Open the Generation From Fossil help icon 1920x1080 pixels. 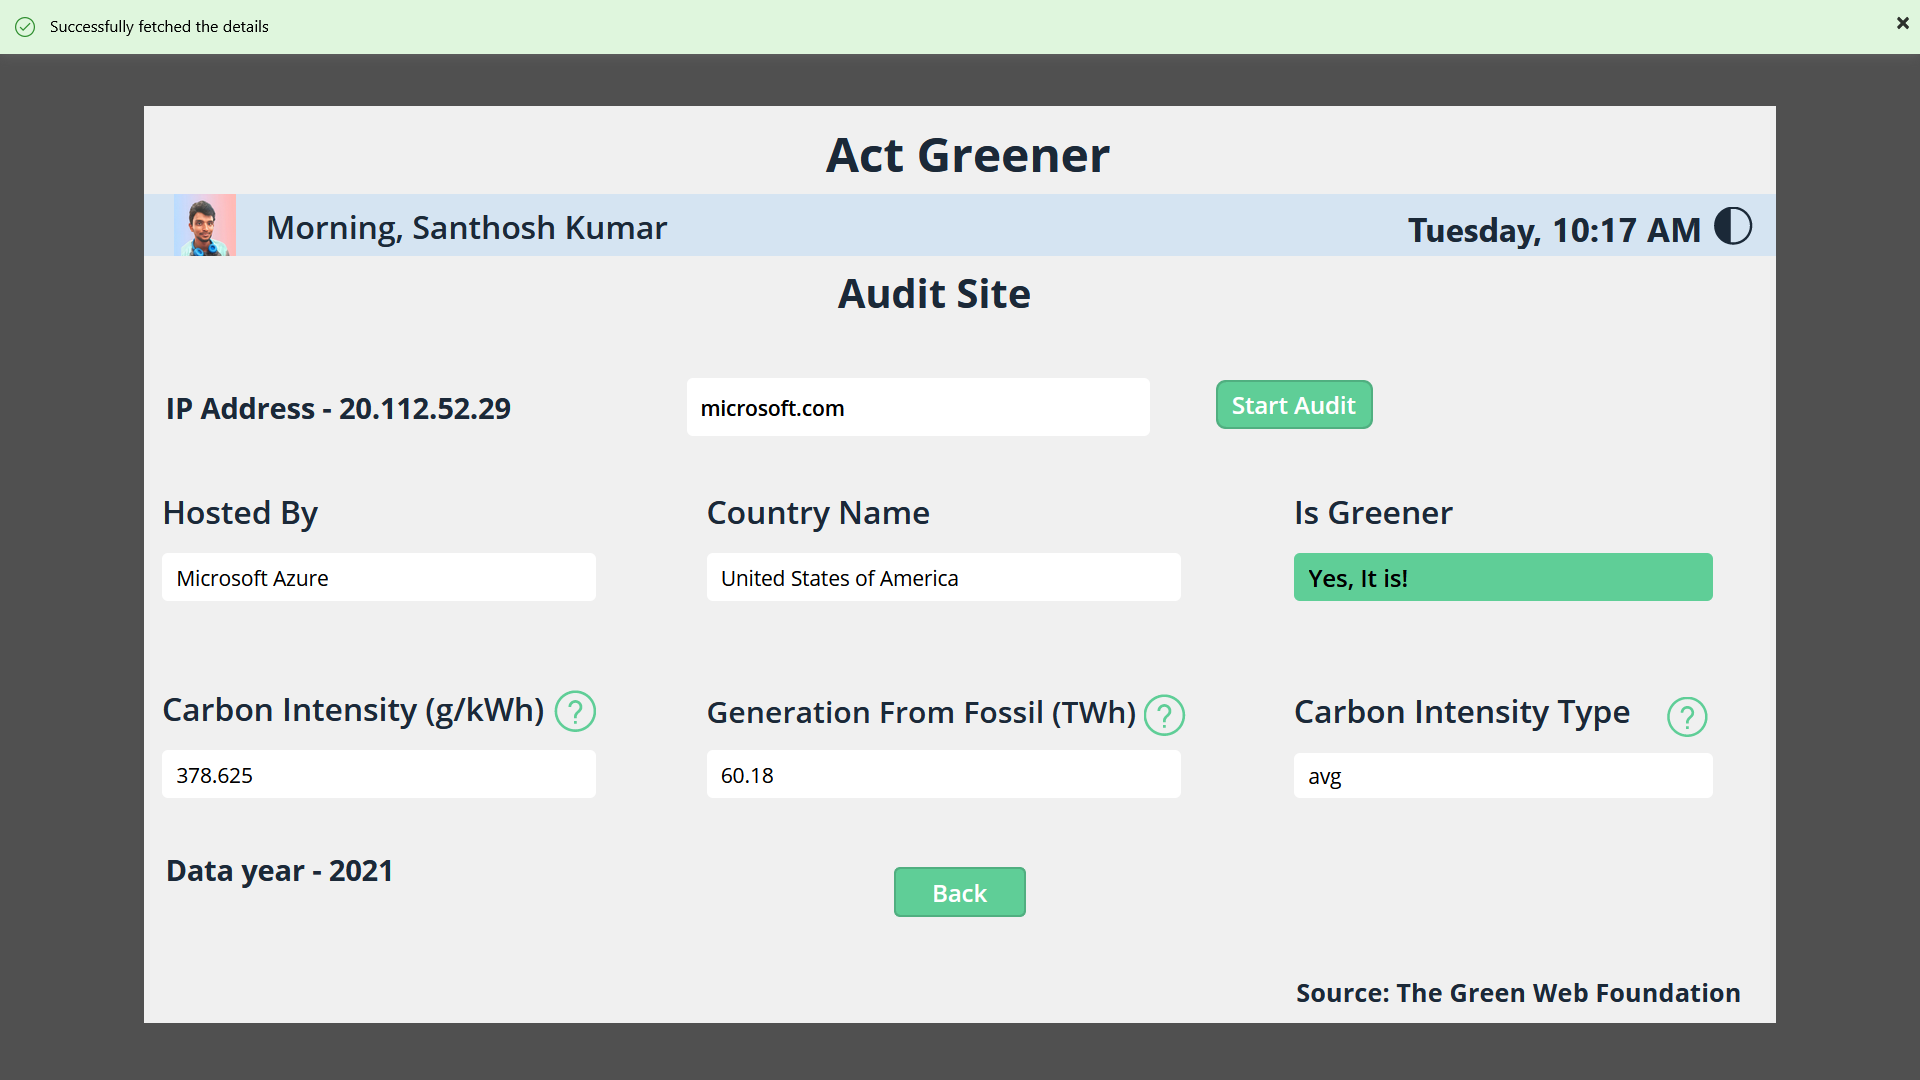click(1164, 715)
